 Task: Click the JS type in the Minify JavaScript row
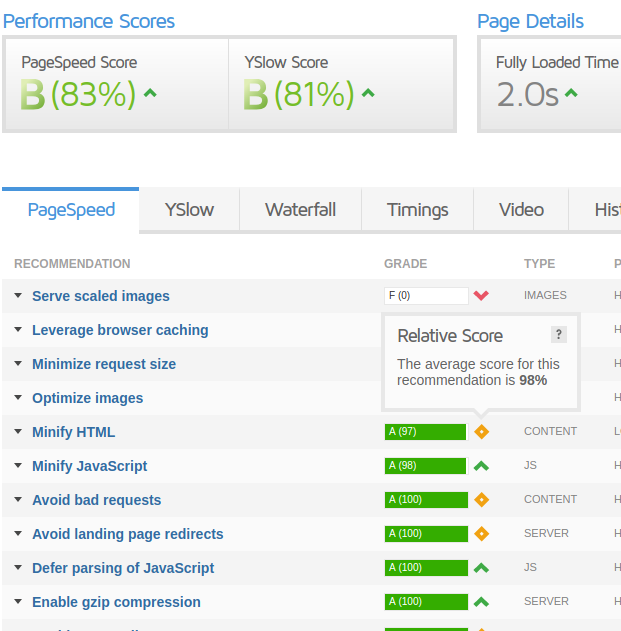point(530,465)
